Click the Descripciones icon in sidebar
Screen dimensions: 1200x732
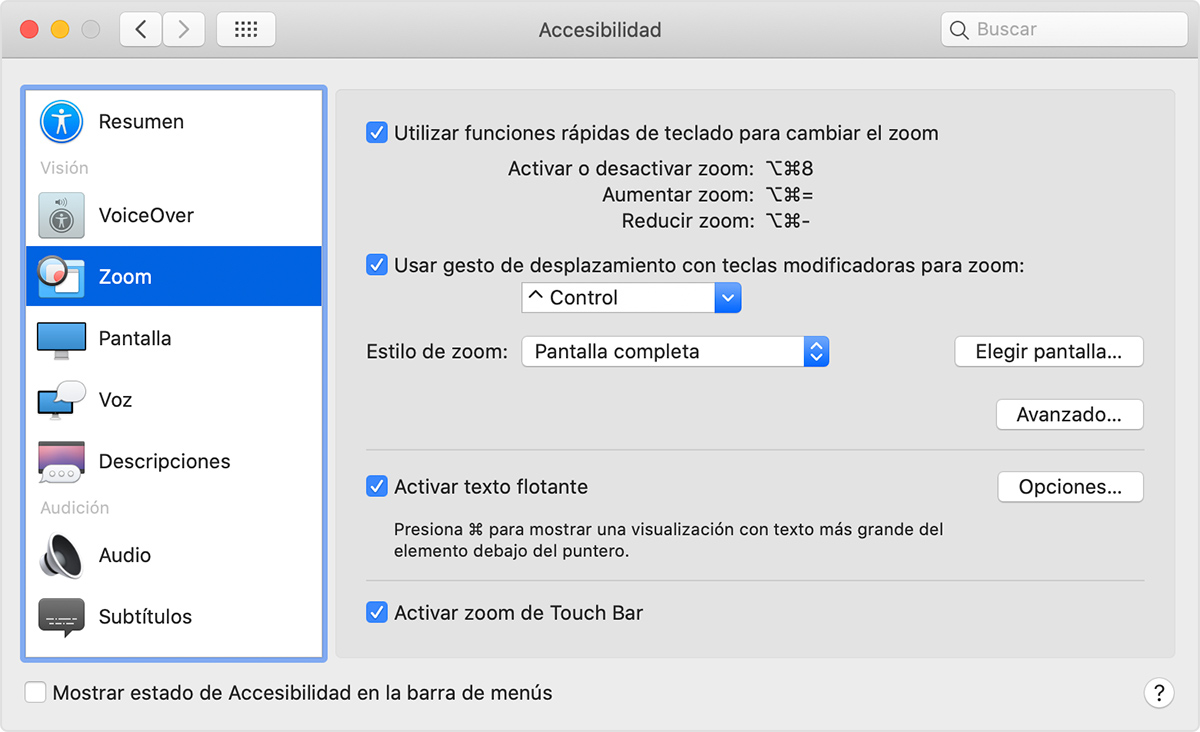coord(60,461)
